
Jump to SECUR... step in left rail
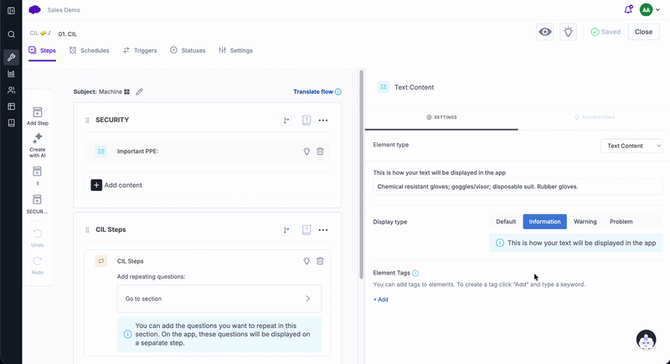pyautogui.click(x=38, y=204)
